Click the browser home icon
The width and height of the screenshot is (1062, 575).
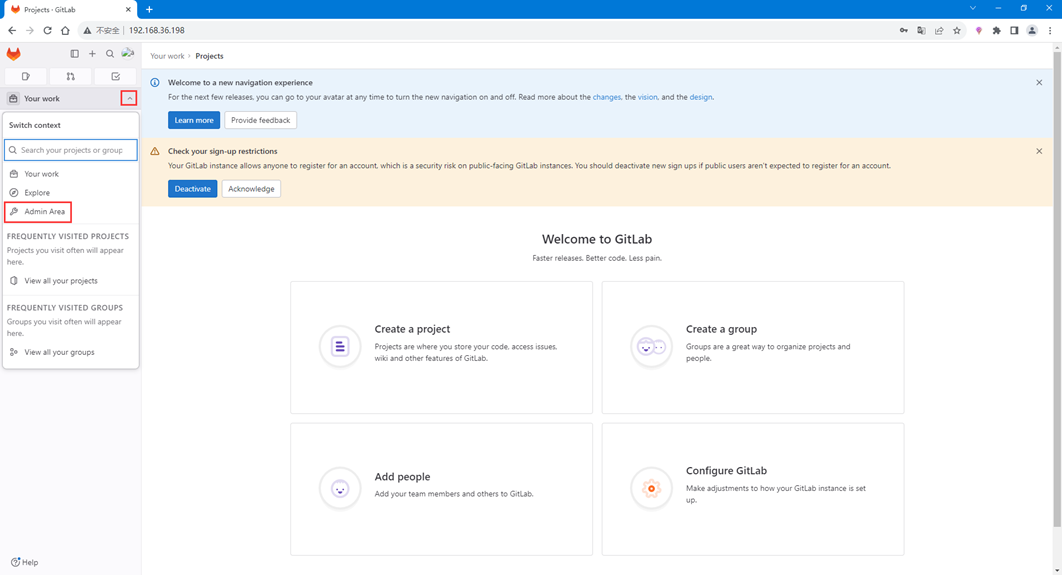pyautogui.click(x=65, y=30)
